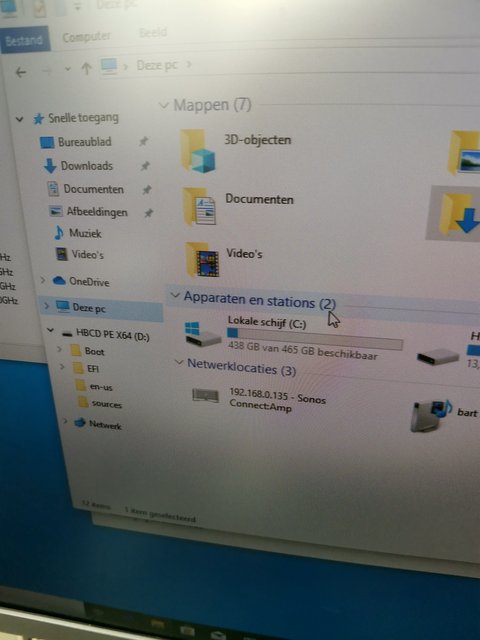Open Downloads in quick access
The width and height of the screenshot is (480, 640).
tap(78, 166)
